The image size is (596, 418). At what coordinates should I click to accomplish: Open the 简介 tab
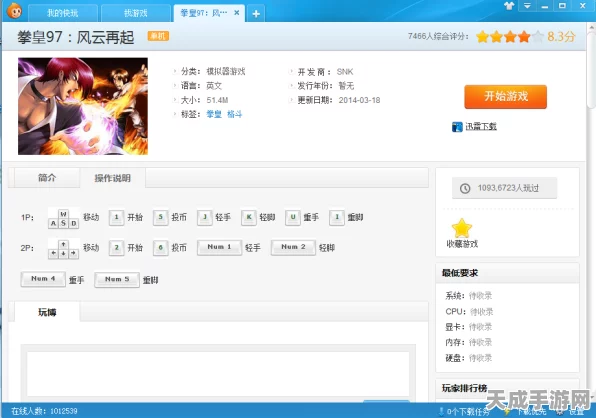pos(47,177)
